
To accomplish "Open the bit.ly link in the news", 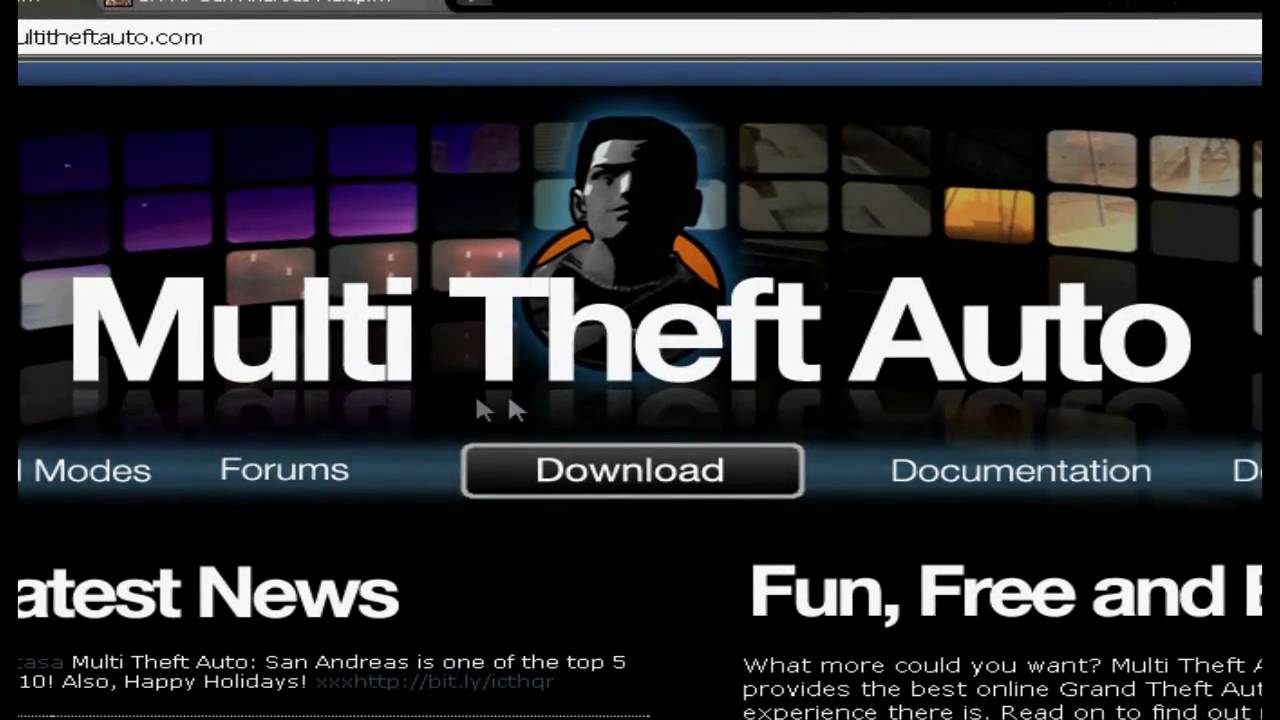I will pos(434,682).
